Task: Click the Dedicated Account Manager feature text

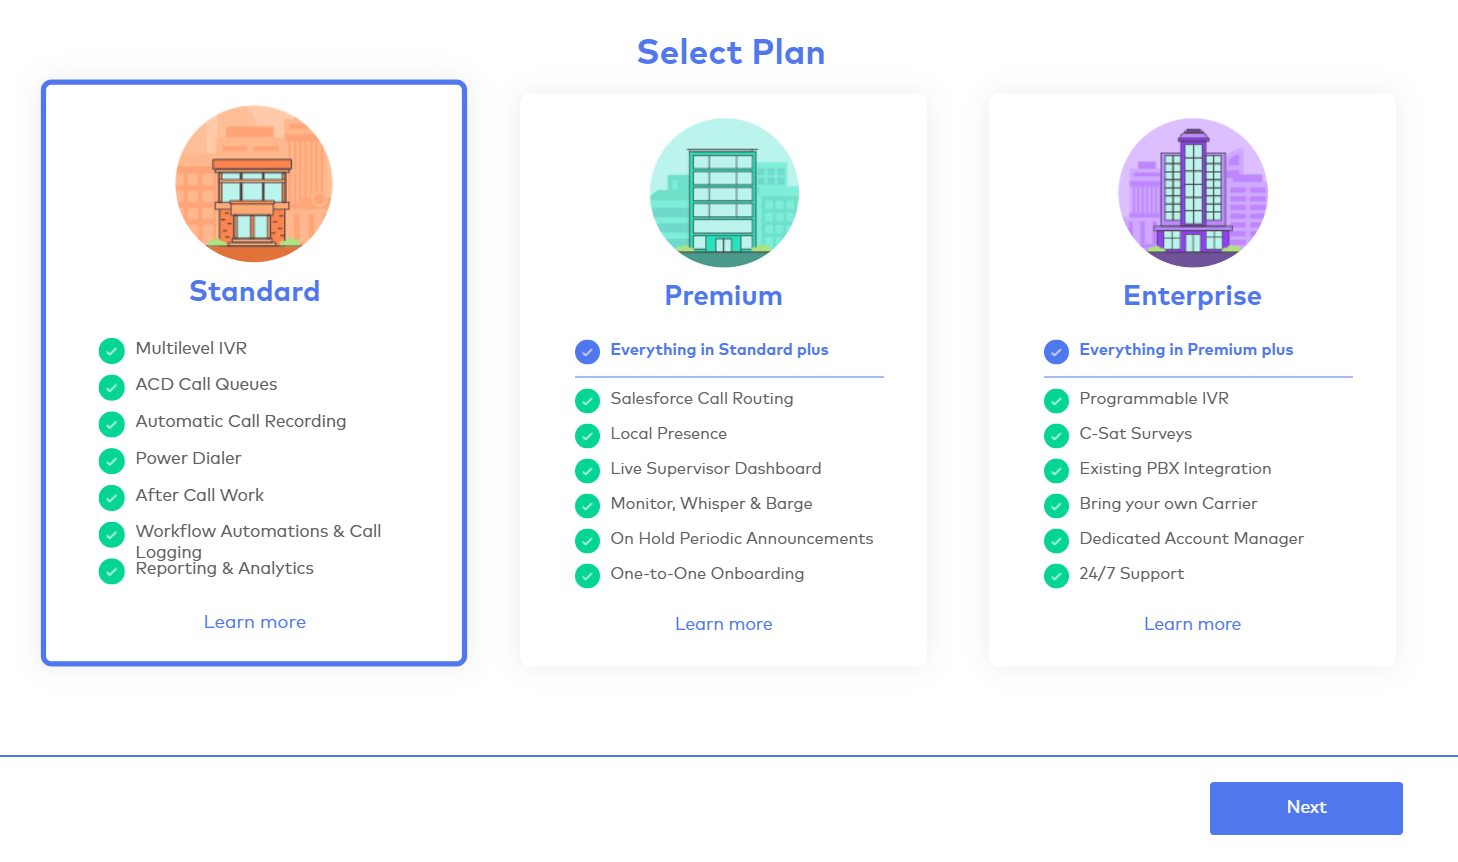Action: point(1191,539)
